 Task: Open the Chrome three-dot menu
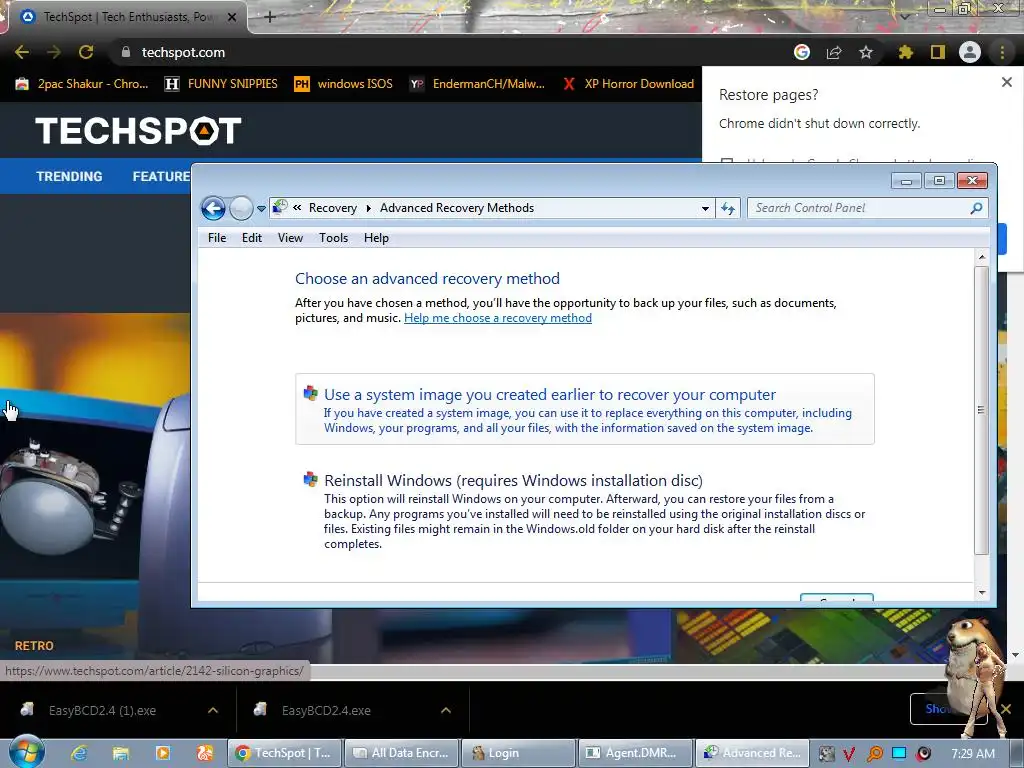1002,52
